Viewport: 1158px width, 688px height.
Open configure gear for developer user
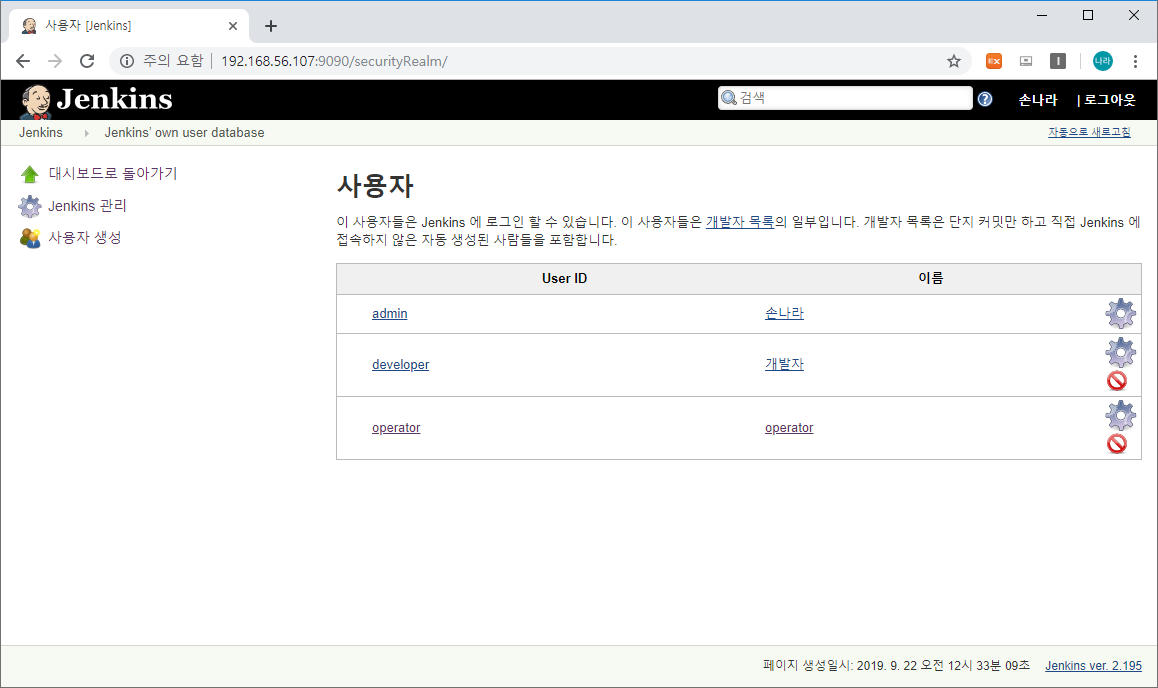coord(1120,352)
